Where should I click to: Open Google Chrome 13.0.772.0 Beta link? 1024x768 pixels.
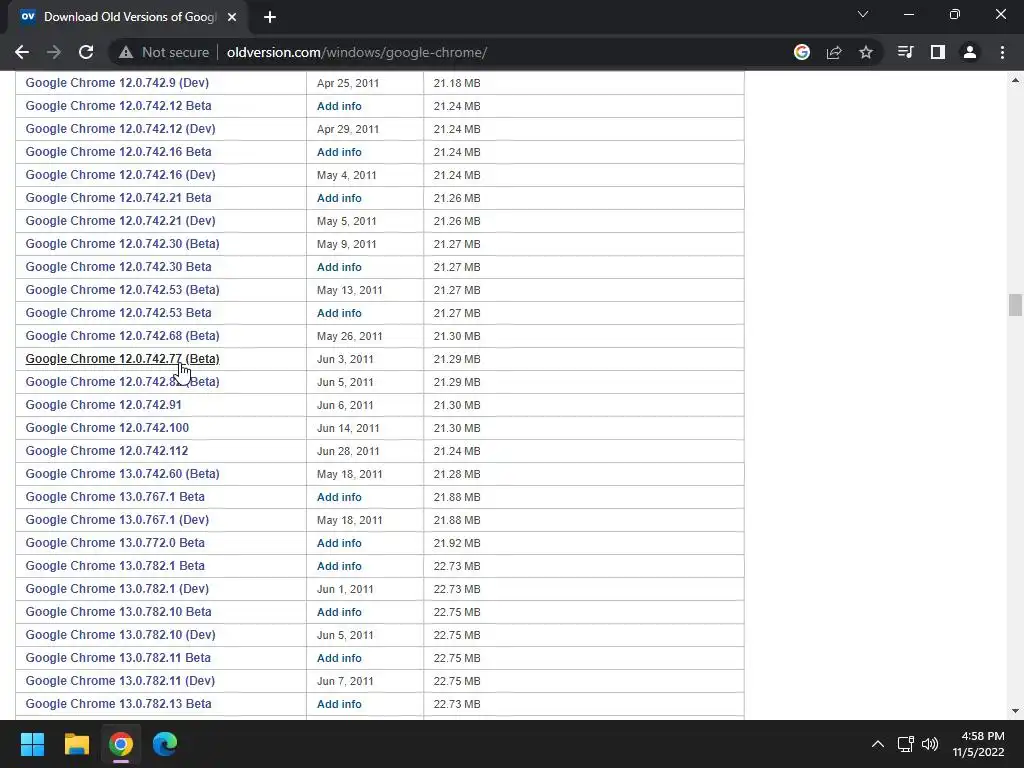pos(115,543)
